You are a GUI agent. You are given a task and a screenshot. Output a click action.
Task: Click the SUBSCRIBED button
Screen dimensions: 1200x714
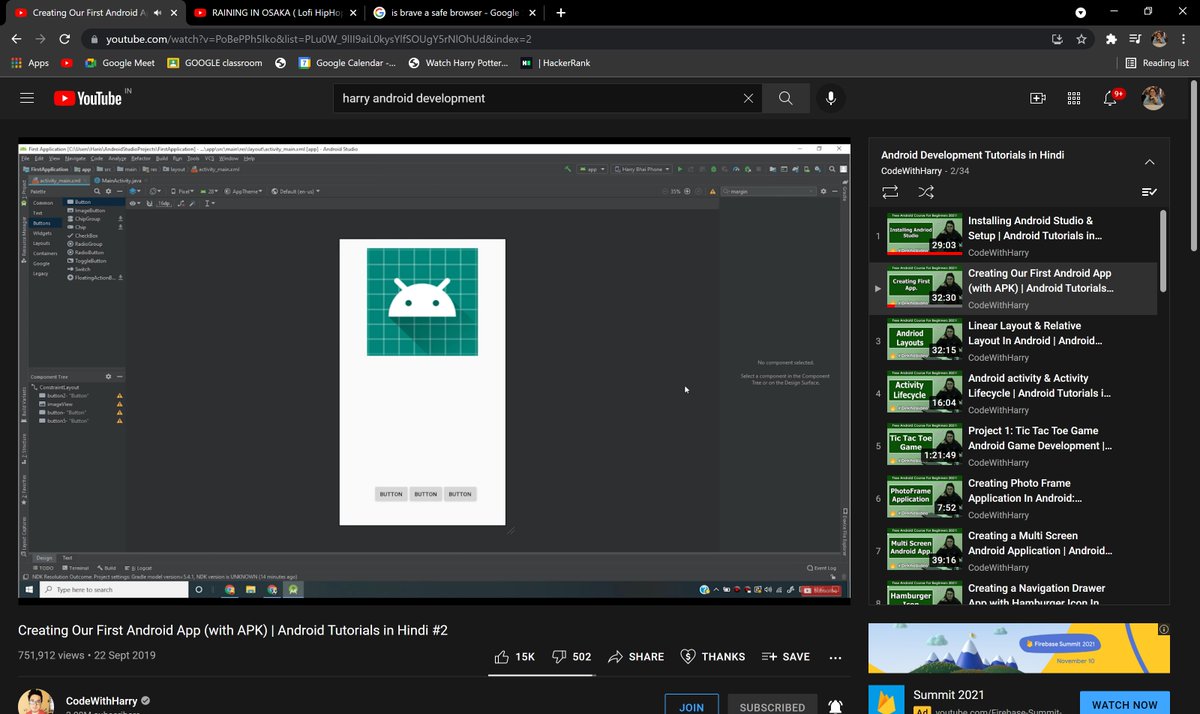coord(772,706)
